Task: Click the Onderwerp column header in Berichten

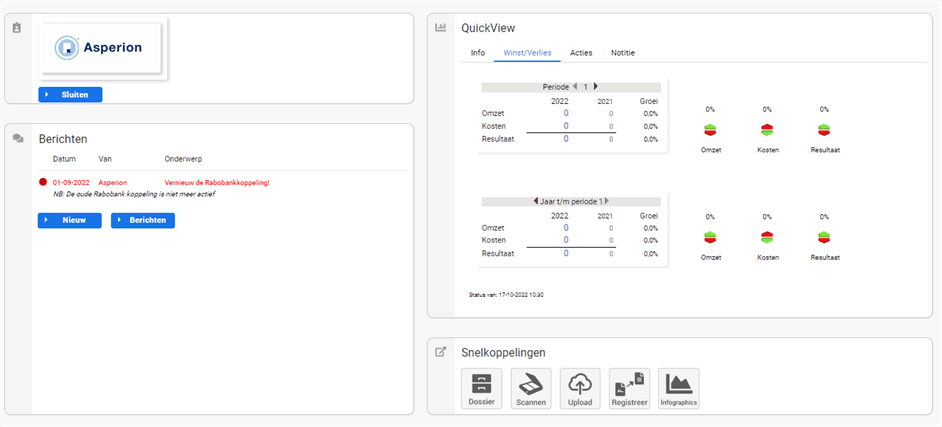Action: point(183,159)
